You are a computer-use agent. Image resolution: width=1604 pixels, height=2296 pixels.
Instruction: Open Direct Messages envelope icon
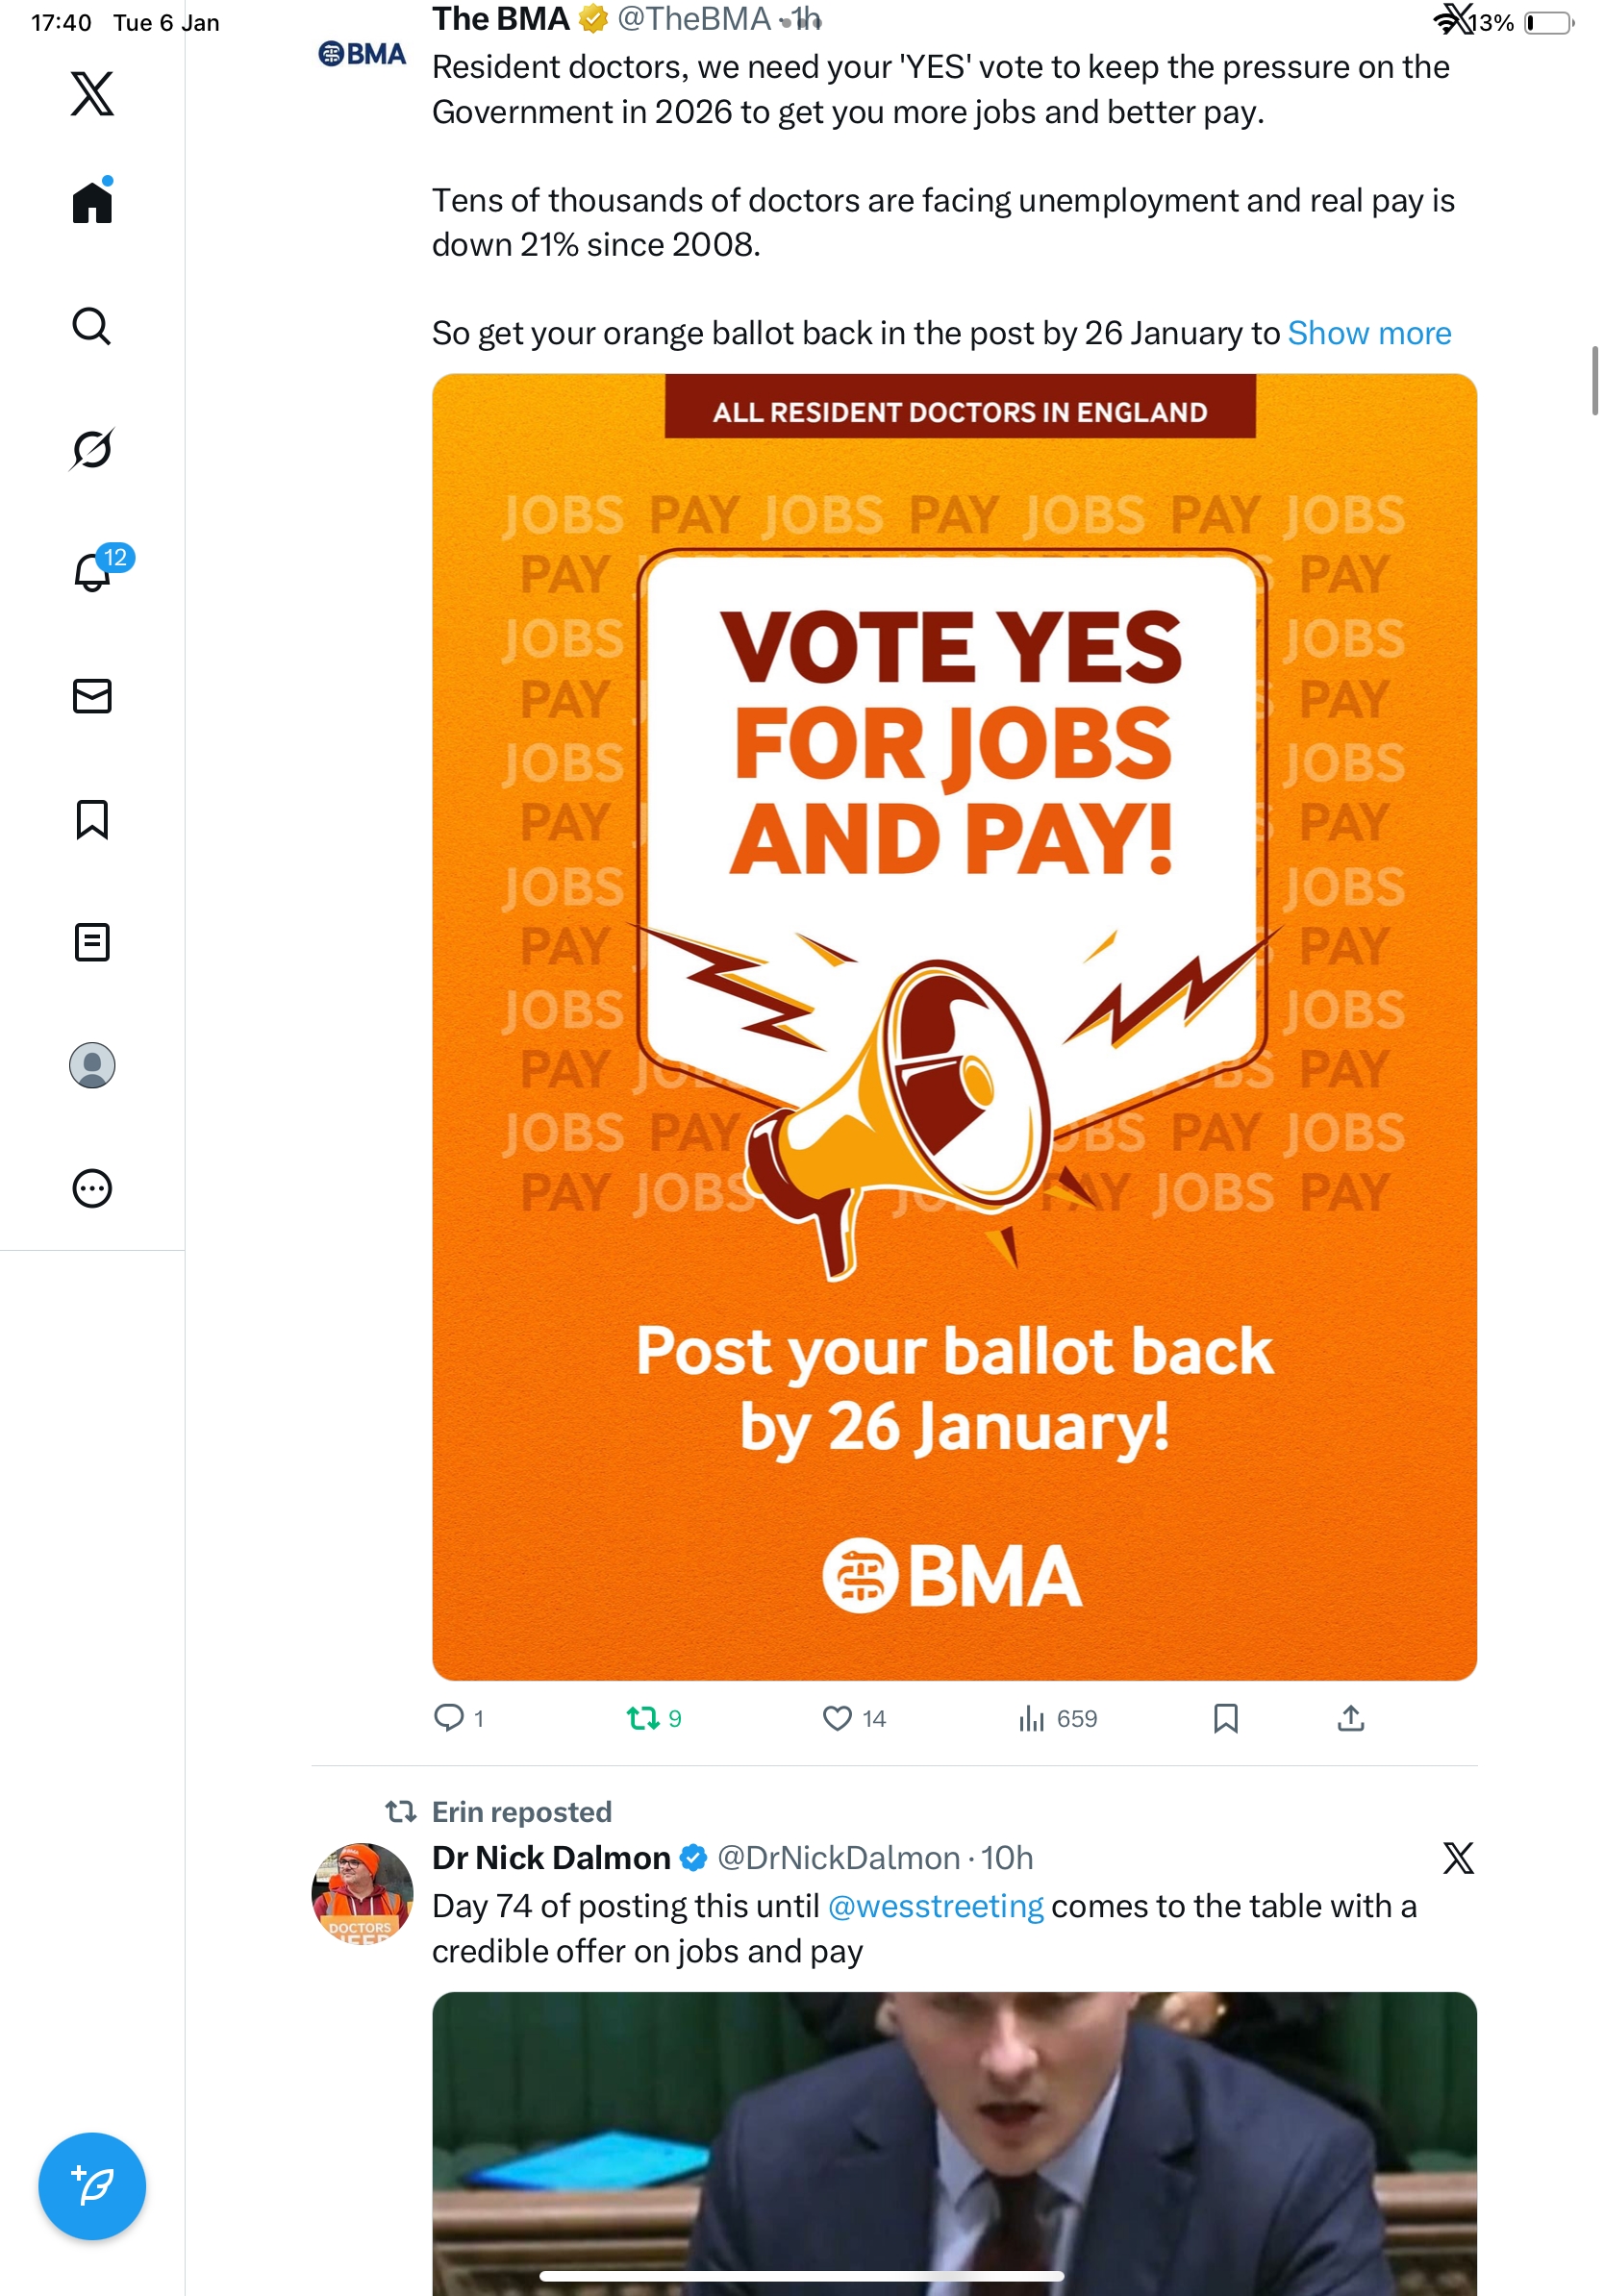point(92,696)
